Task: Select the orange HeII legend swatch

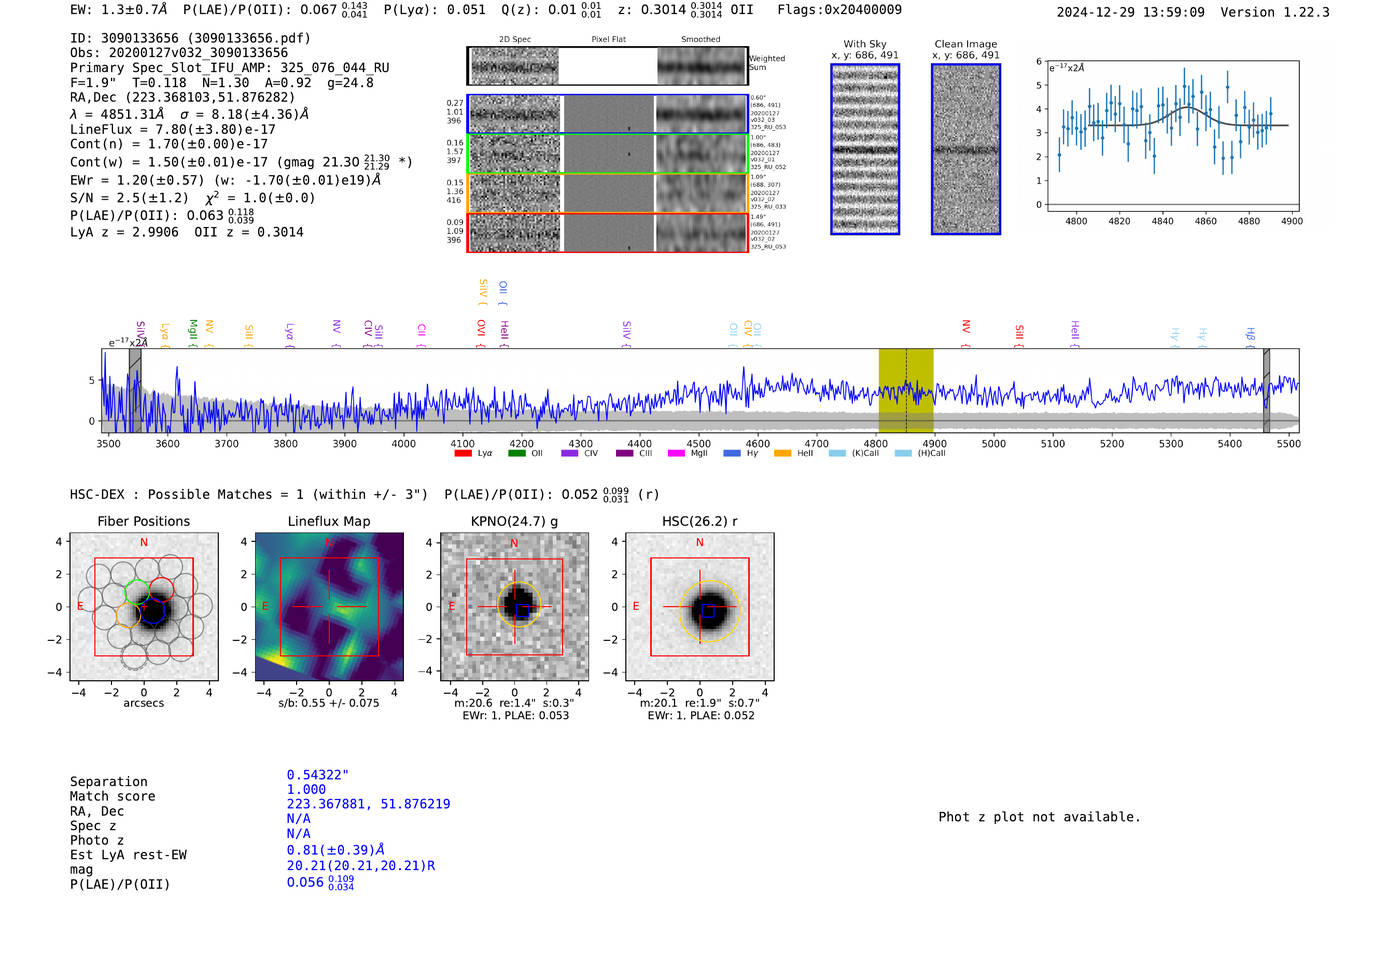Action: pyautogui.click(x=782, y=454)
